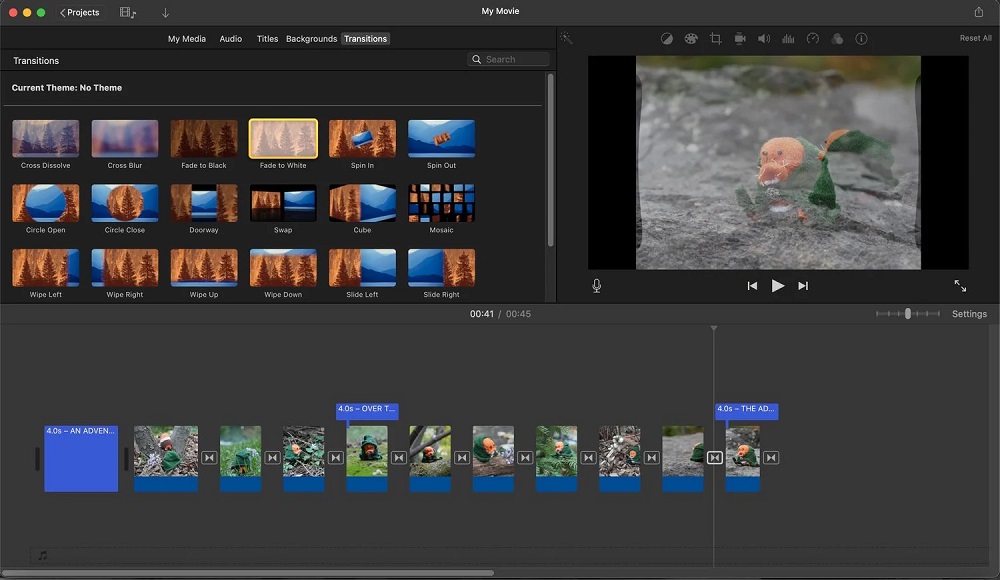Click the timeline zoom slider
The width and height of the screenshot is (1000, 580).
pyautogui.click(x=908, y=314)
